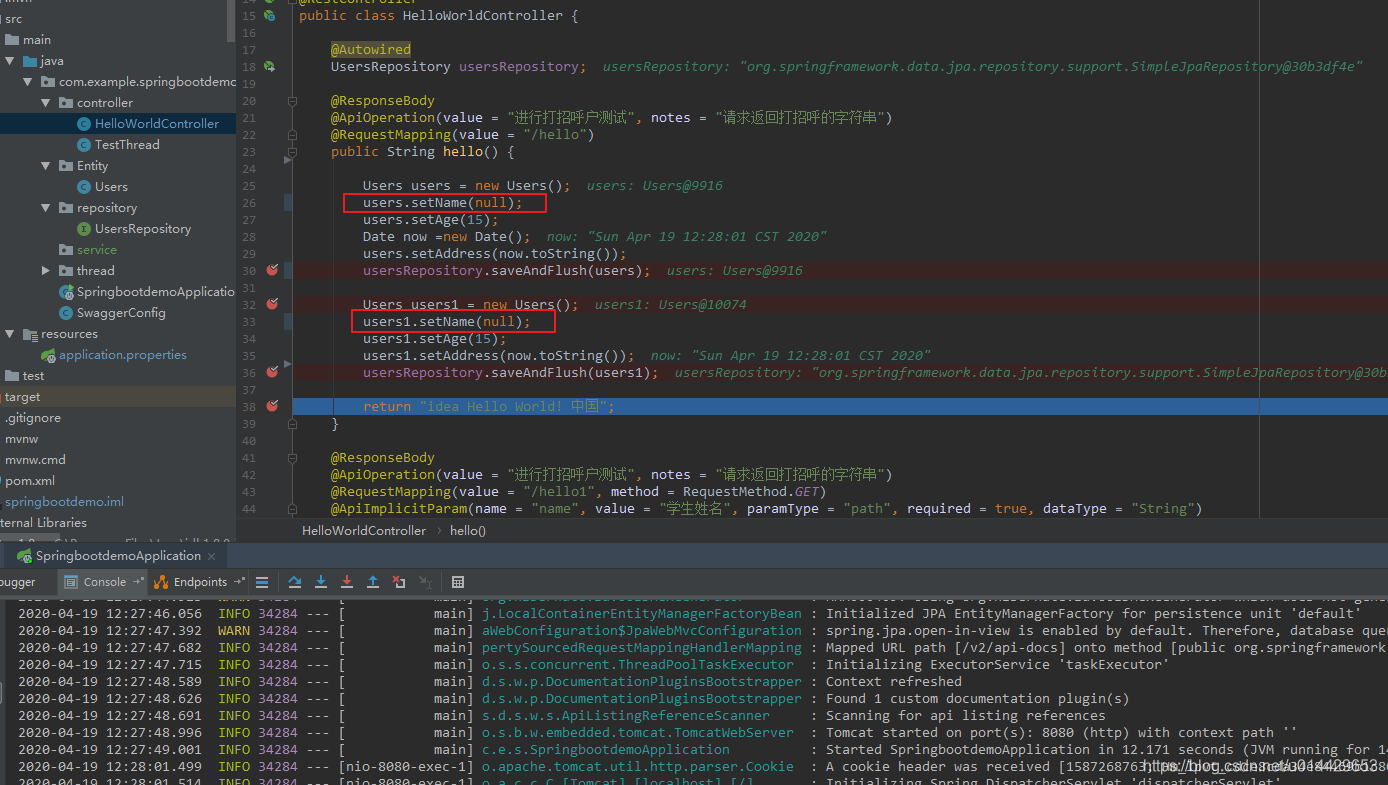Toggle the breakpoint on line 32

[x=272, y=304]
